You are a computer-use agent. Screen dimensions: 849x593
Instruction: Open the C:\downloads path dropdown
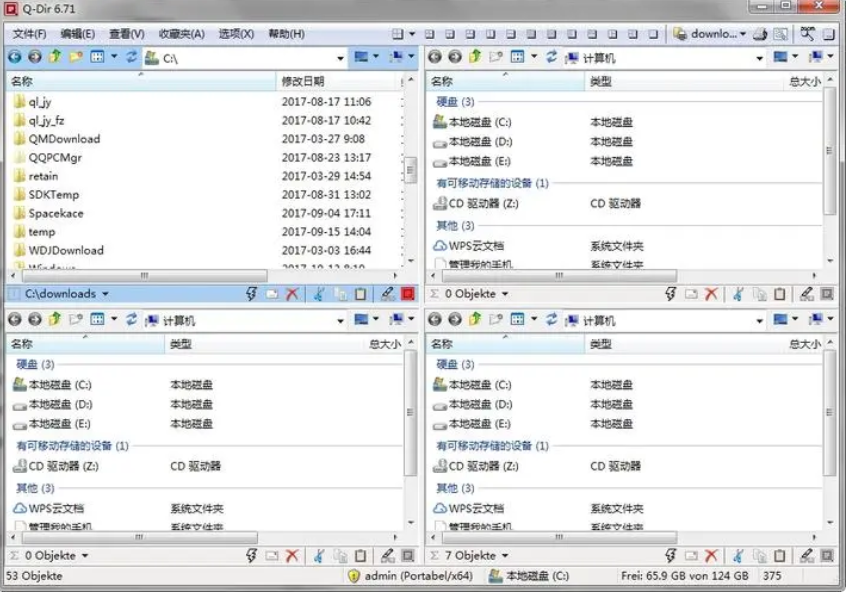[x=106, y=294]
